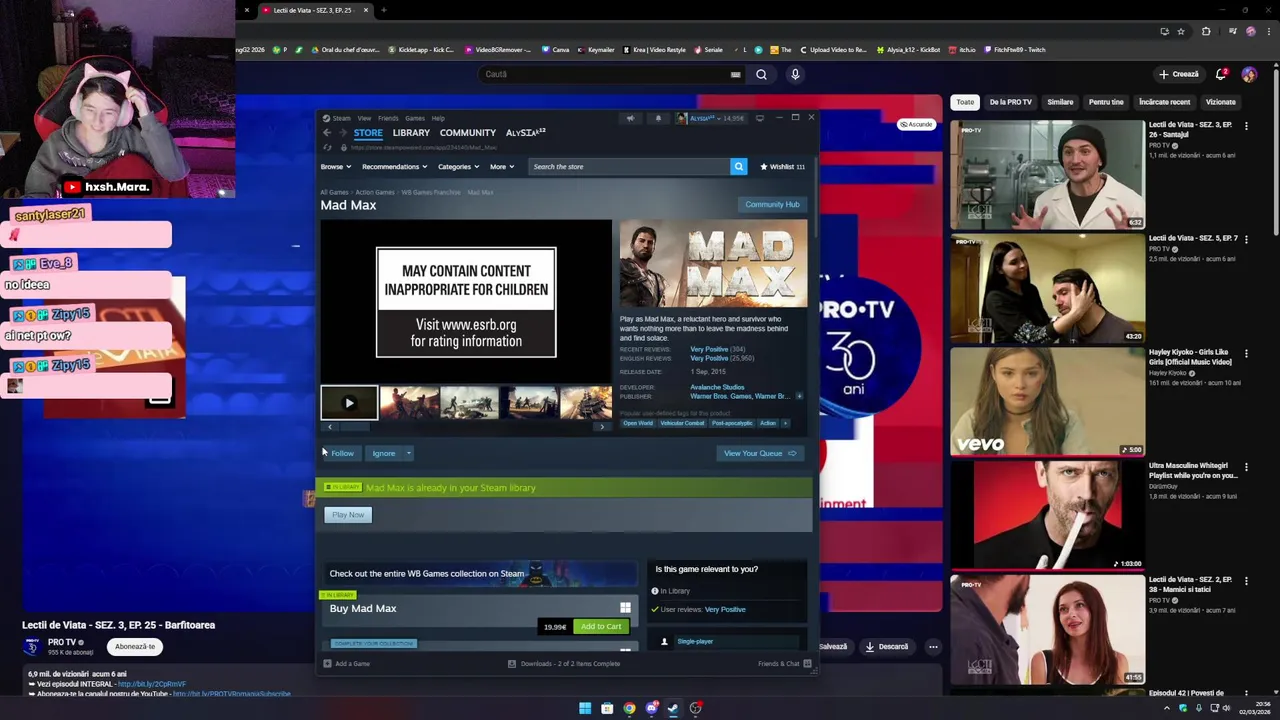The image size is (1280, 720).
Task: Expand the Ignore button dropdown arrow
Action: point(408,453)
